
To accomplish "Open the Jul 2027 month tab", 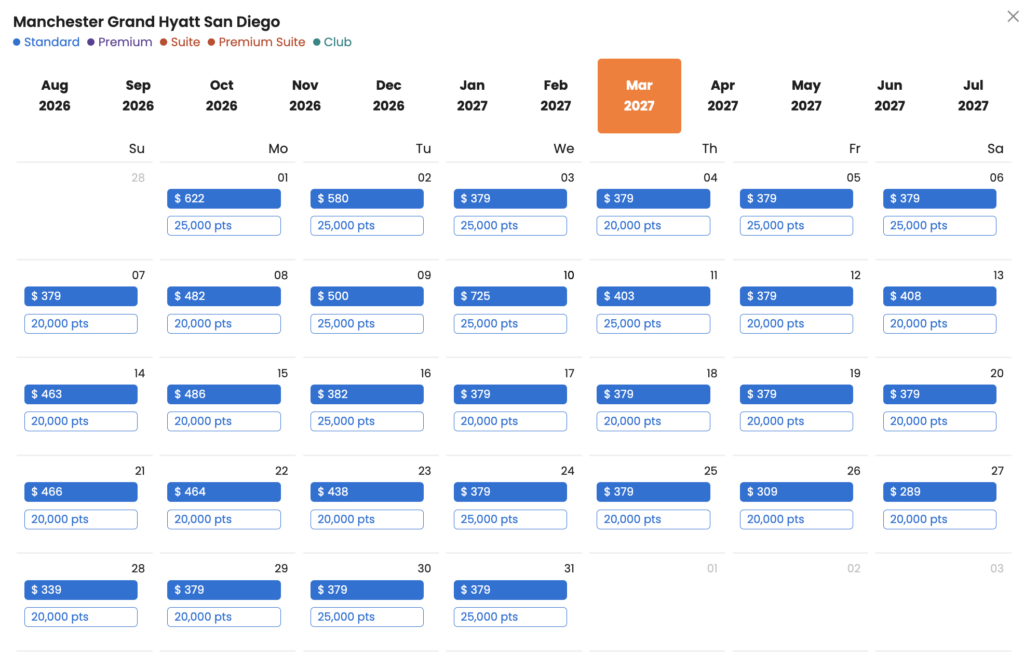I will (973, 95).
